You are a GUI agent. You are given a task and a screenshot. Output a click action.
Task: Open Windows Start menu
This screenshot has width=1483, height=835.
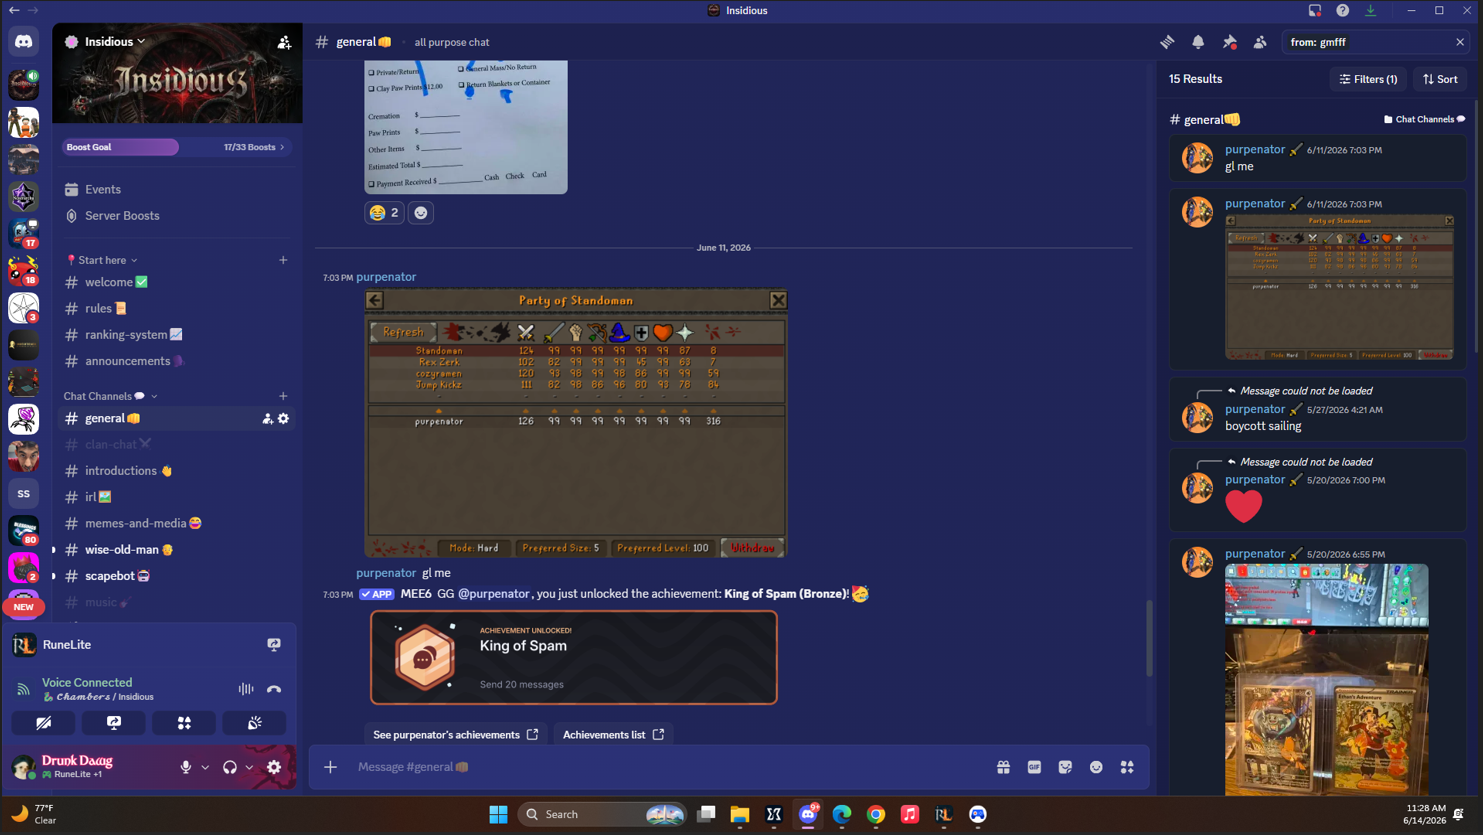pos(498,815)
